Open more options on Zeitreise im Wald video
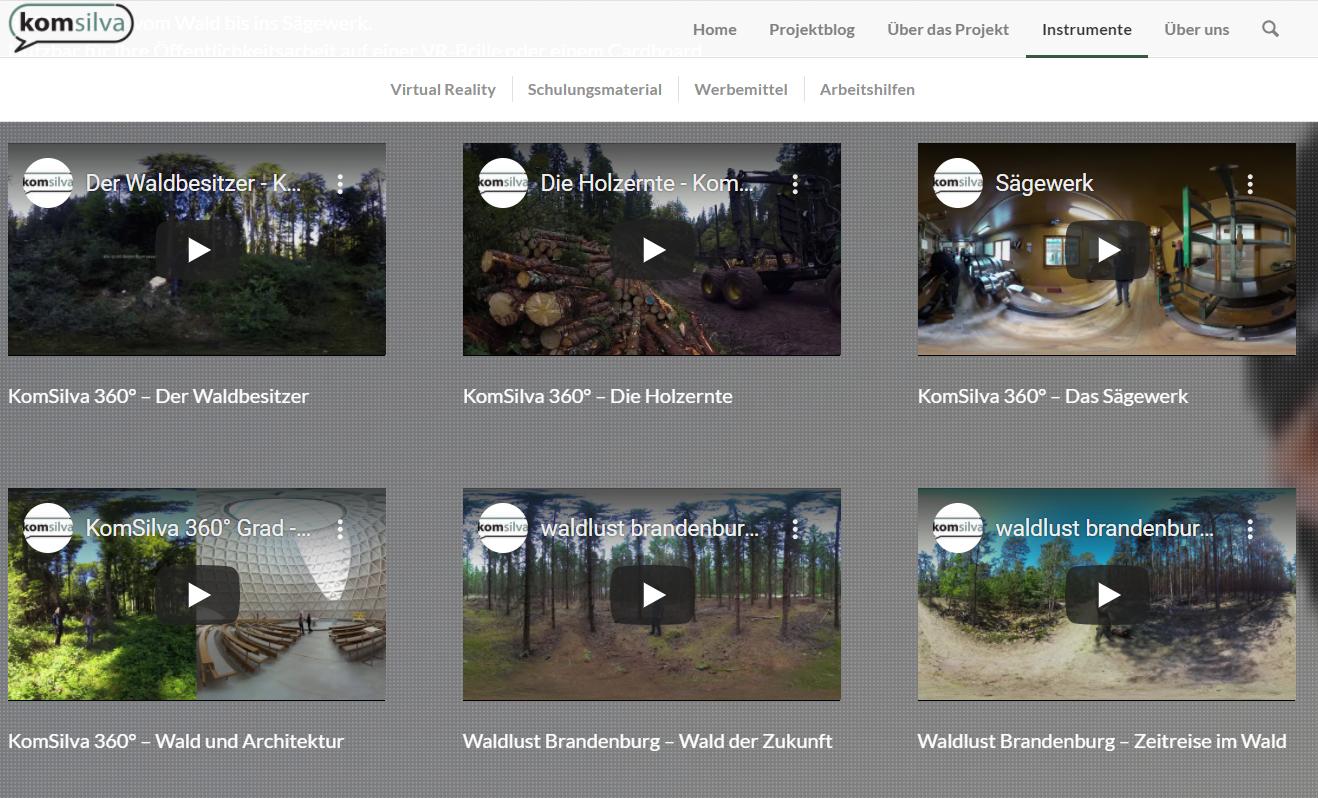 click(1250, 528)
